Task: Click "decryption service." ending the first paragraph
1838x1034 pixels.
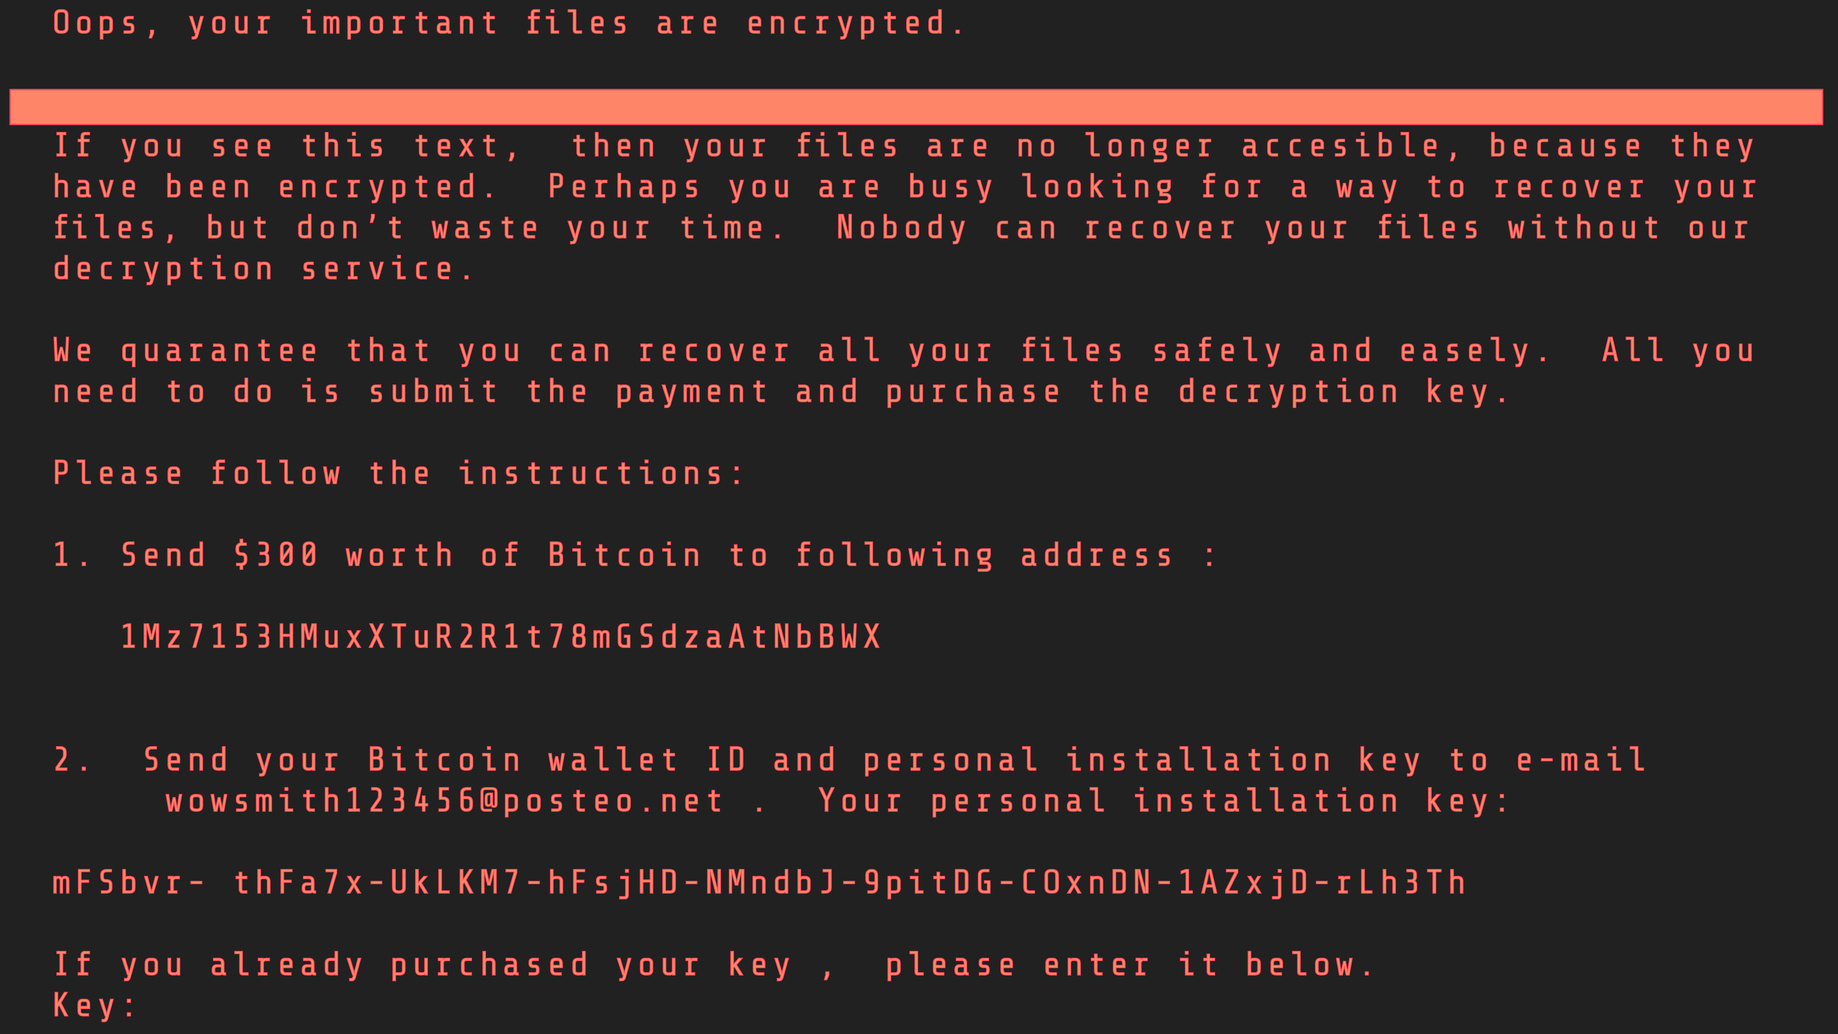Action: [264, 269]
